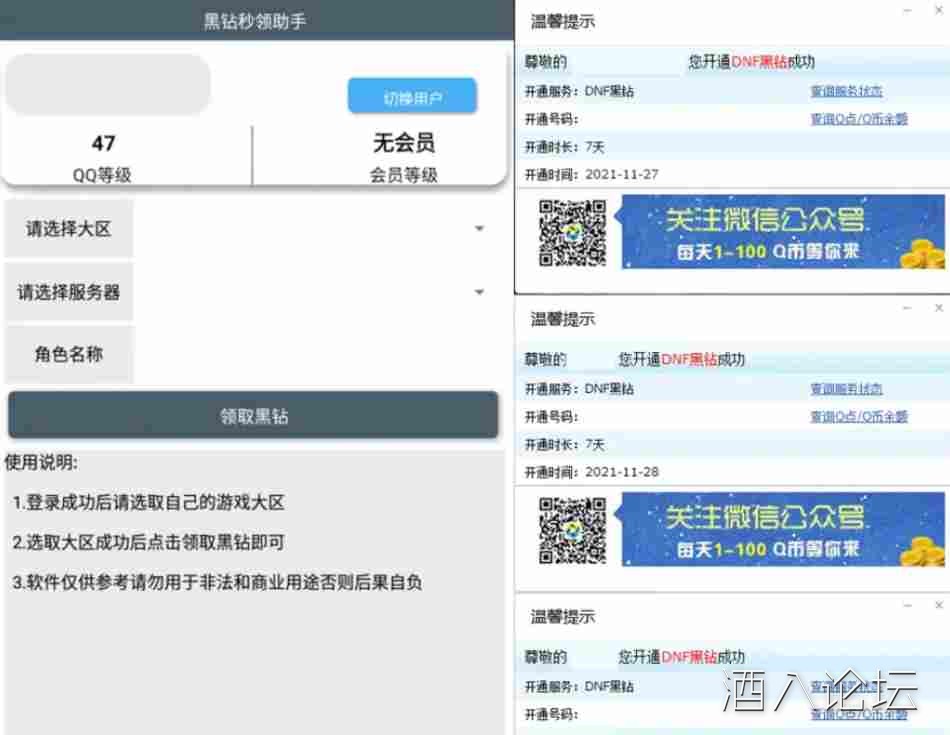Open the 请选择大区 dropdown arrow
This screenshot has height=735, width=950.
click(479, 228)
